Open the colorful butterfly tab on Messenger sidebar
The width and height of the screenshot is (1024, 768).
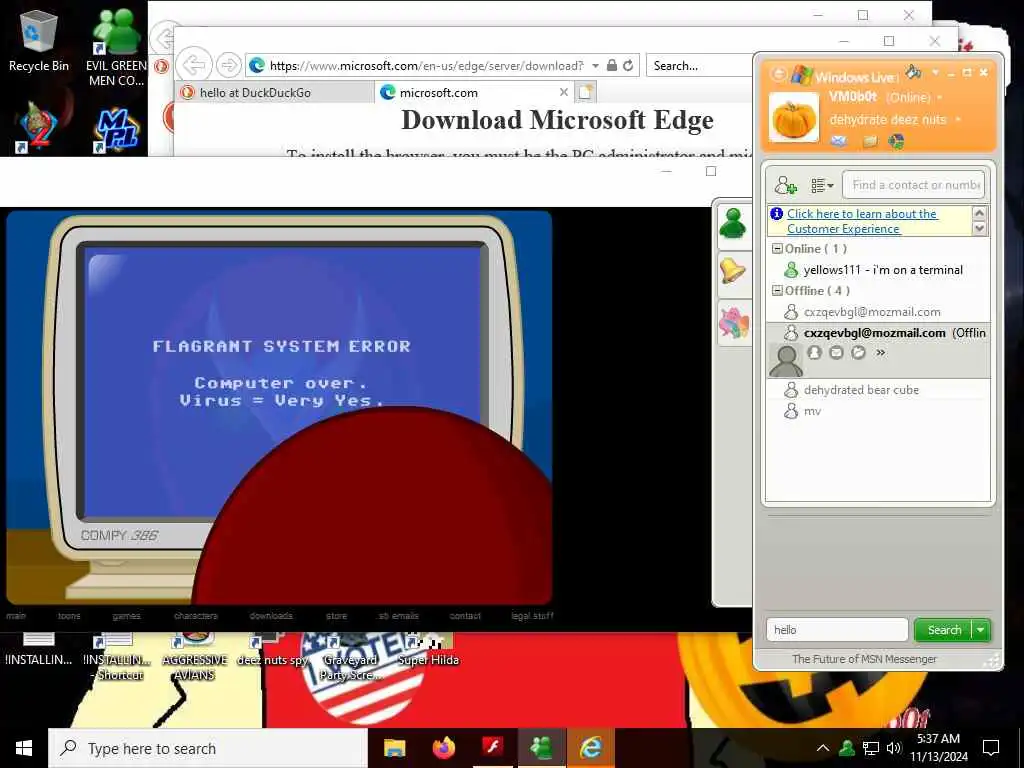click(x=733, y=323)
